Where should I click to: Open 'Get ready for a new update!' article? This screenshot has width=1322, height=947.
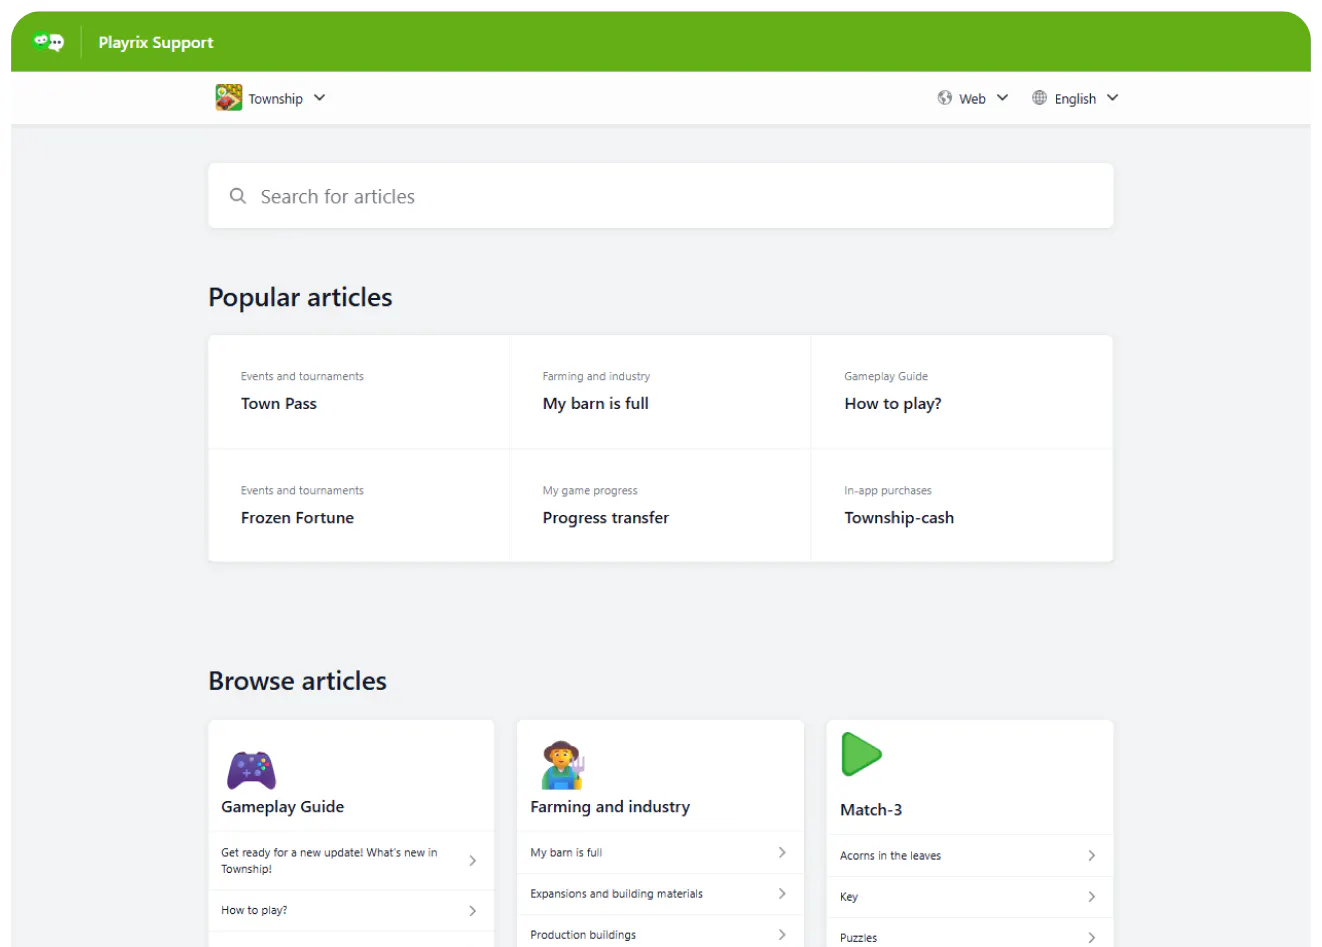(x=351, y=861)
